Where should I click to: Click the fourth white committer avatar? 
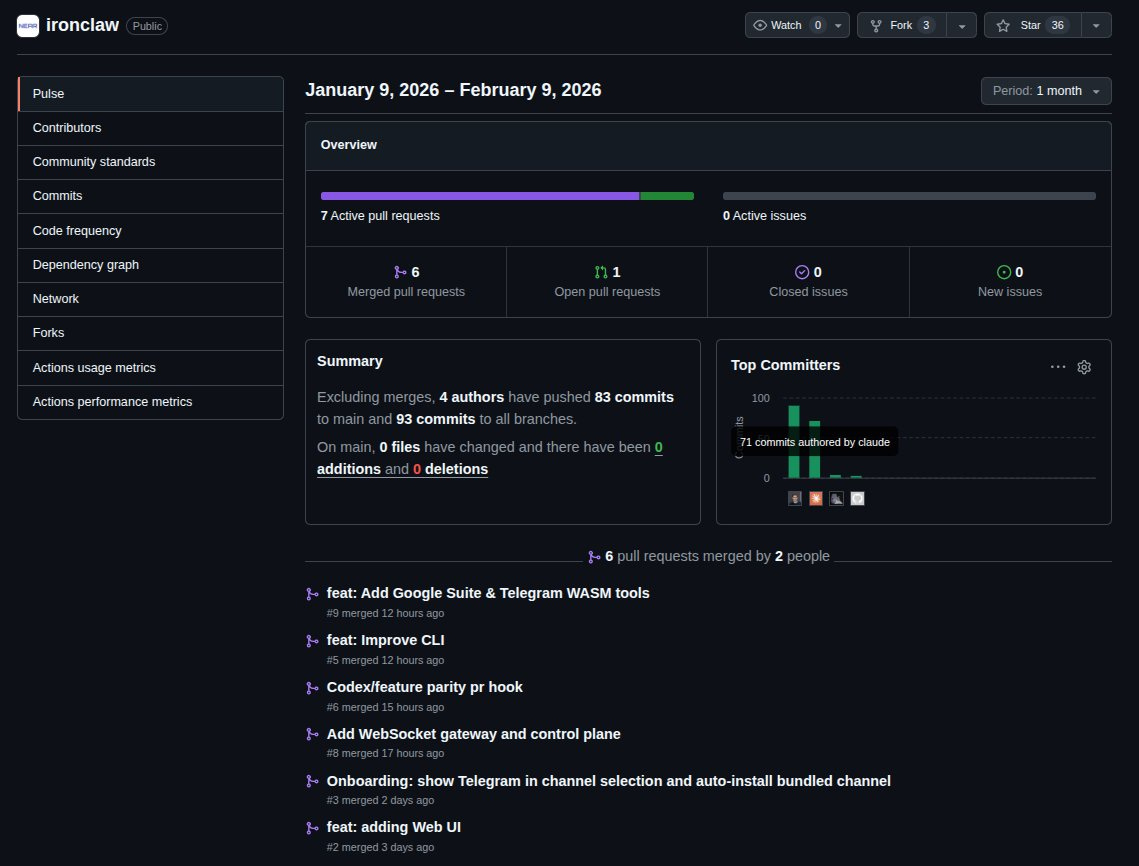(x=857, y=498)
